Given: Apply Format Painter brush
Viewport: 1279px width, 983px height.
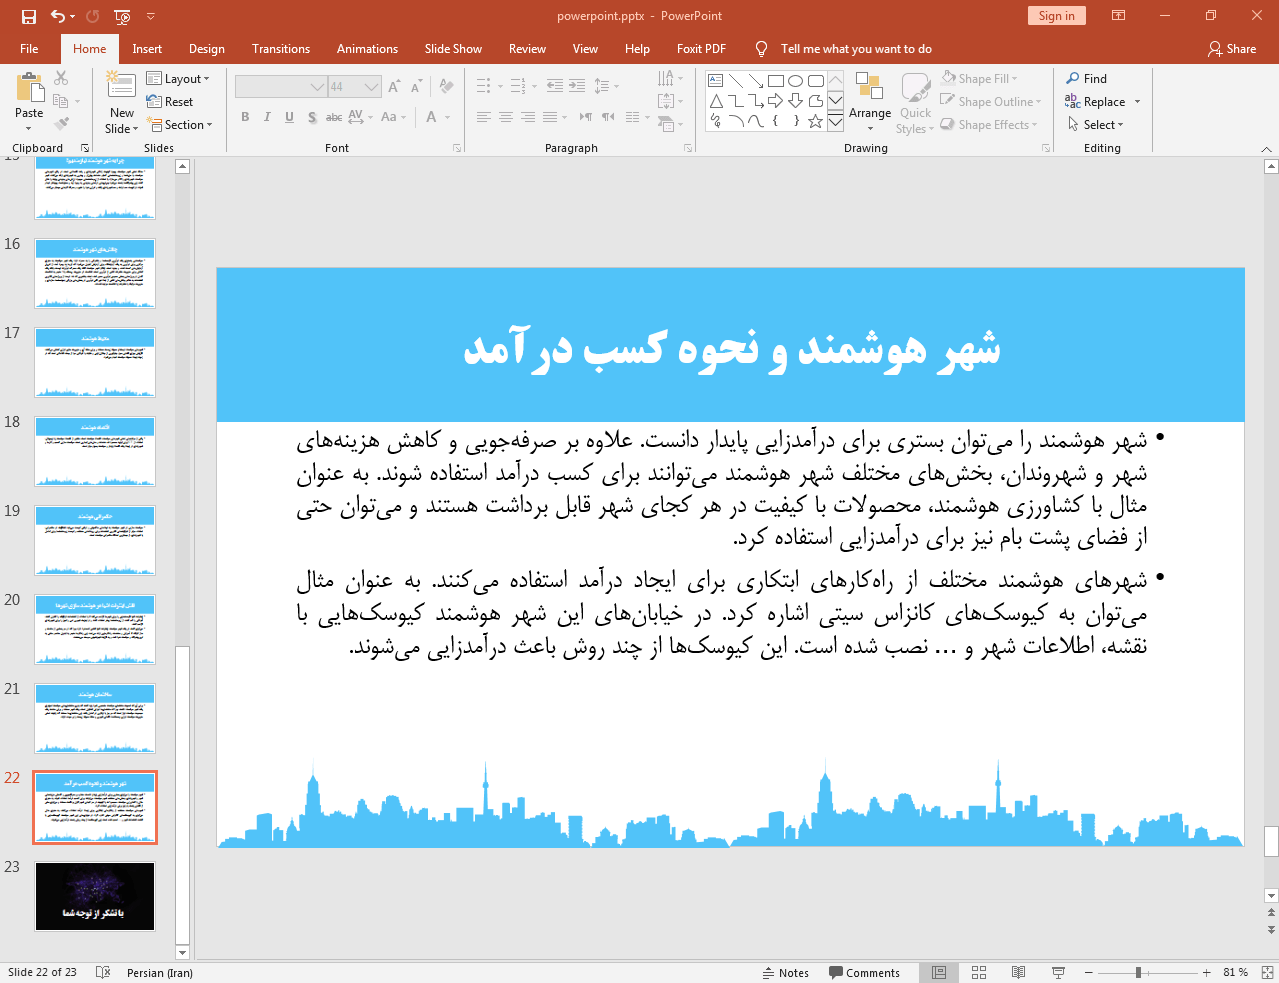Looking at the screenshot, I should (61, 124).
